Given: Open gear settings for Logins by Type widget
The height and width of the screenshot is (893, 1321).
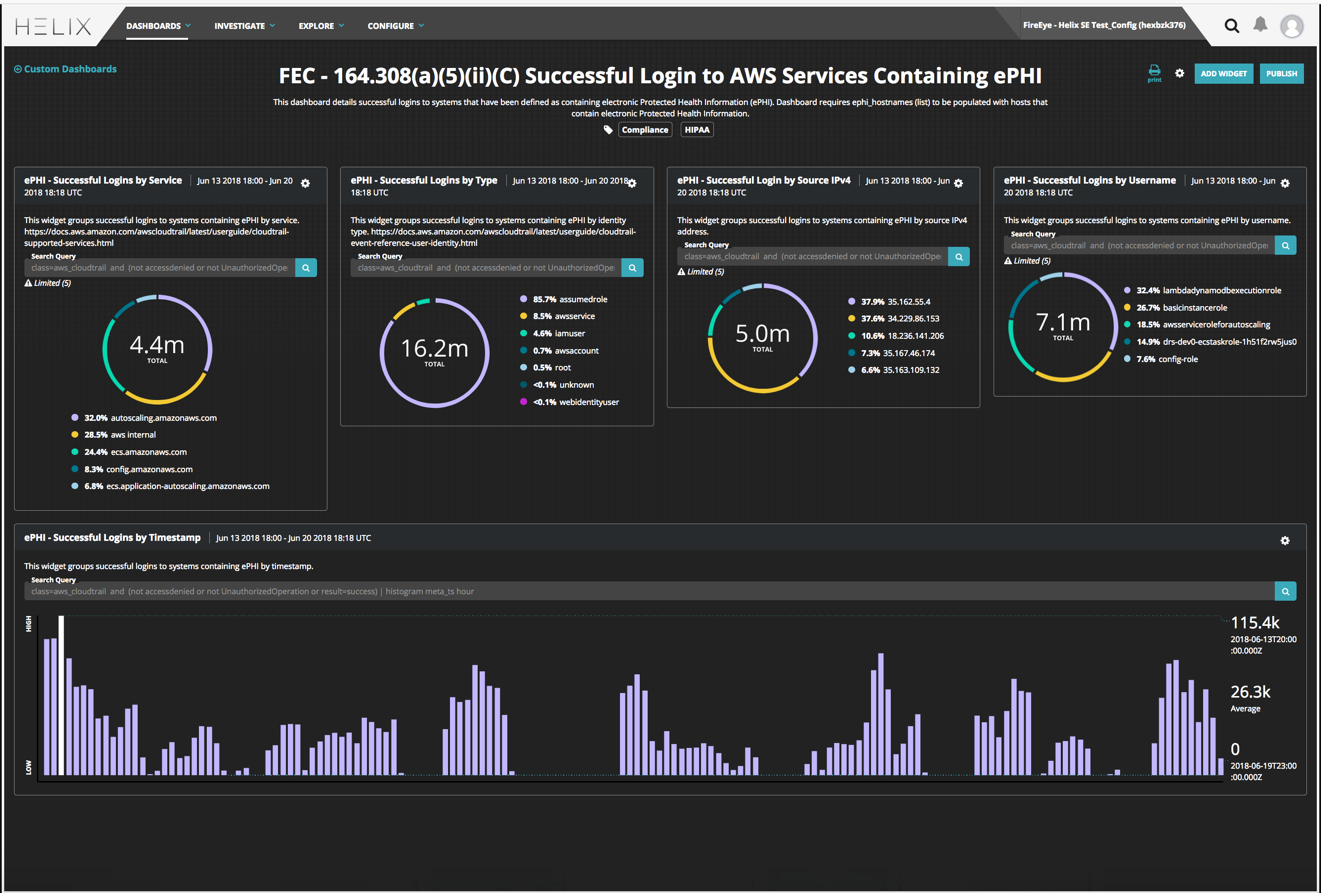Looking at the screenshot, I should (632, 183).
